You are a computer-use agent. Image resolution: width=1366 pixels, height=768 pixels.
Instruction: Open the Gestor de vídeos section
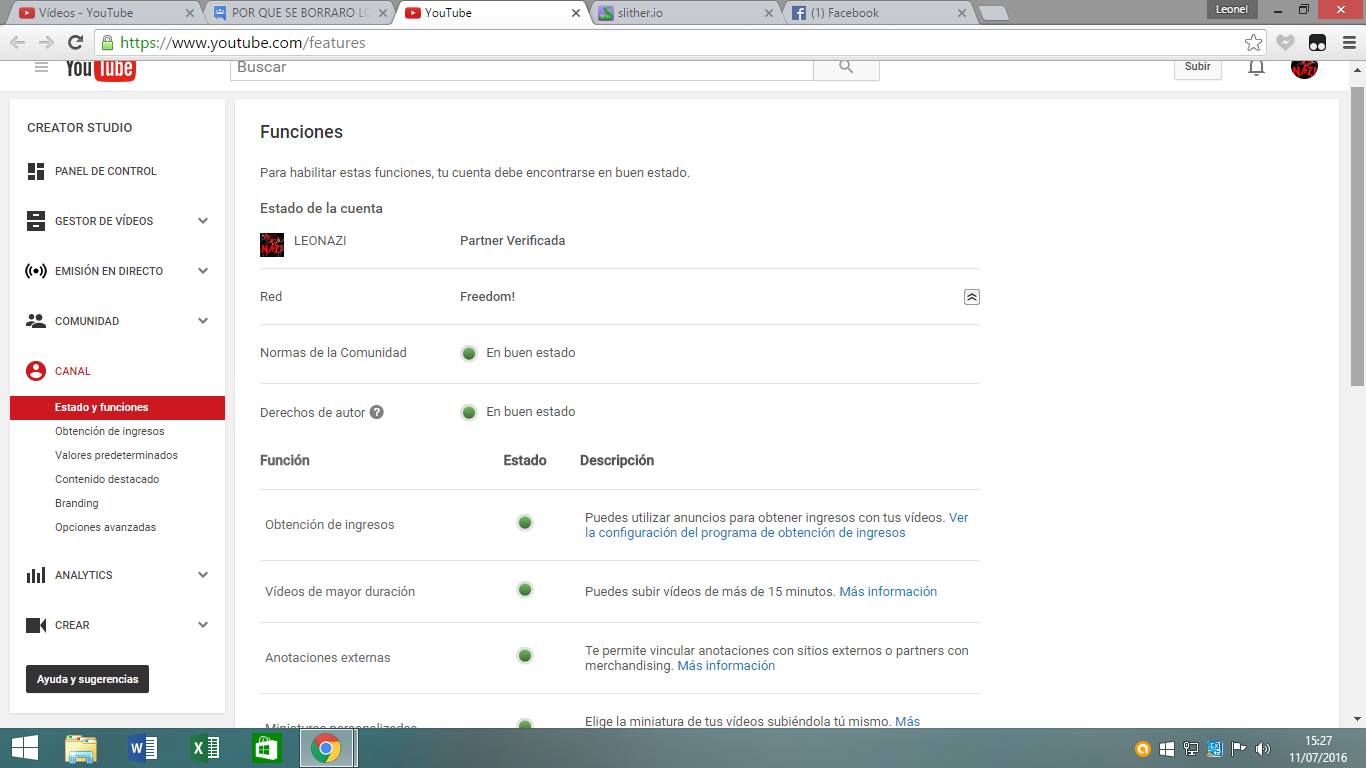pos(104,221)
